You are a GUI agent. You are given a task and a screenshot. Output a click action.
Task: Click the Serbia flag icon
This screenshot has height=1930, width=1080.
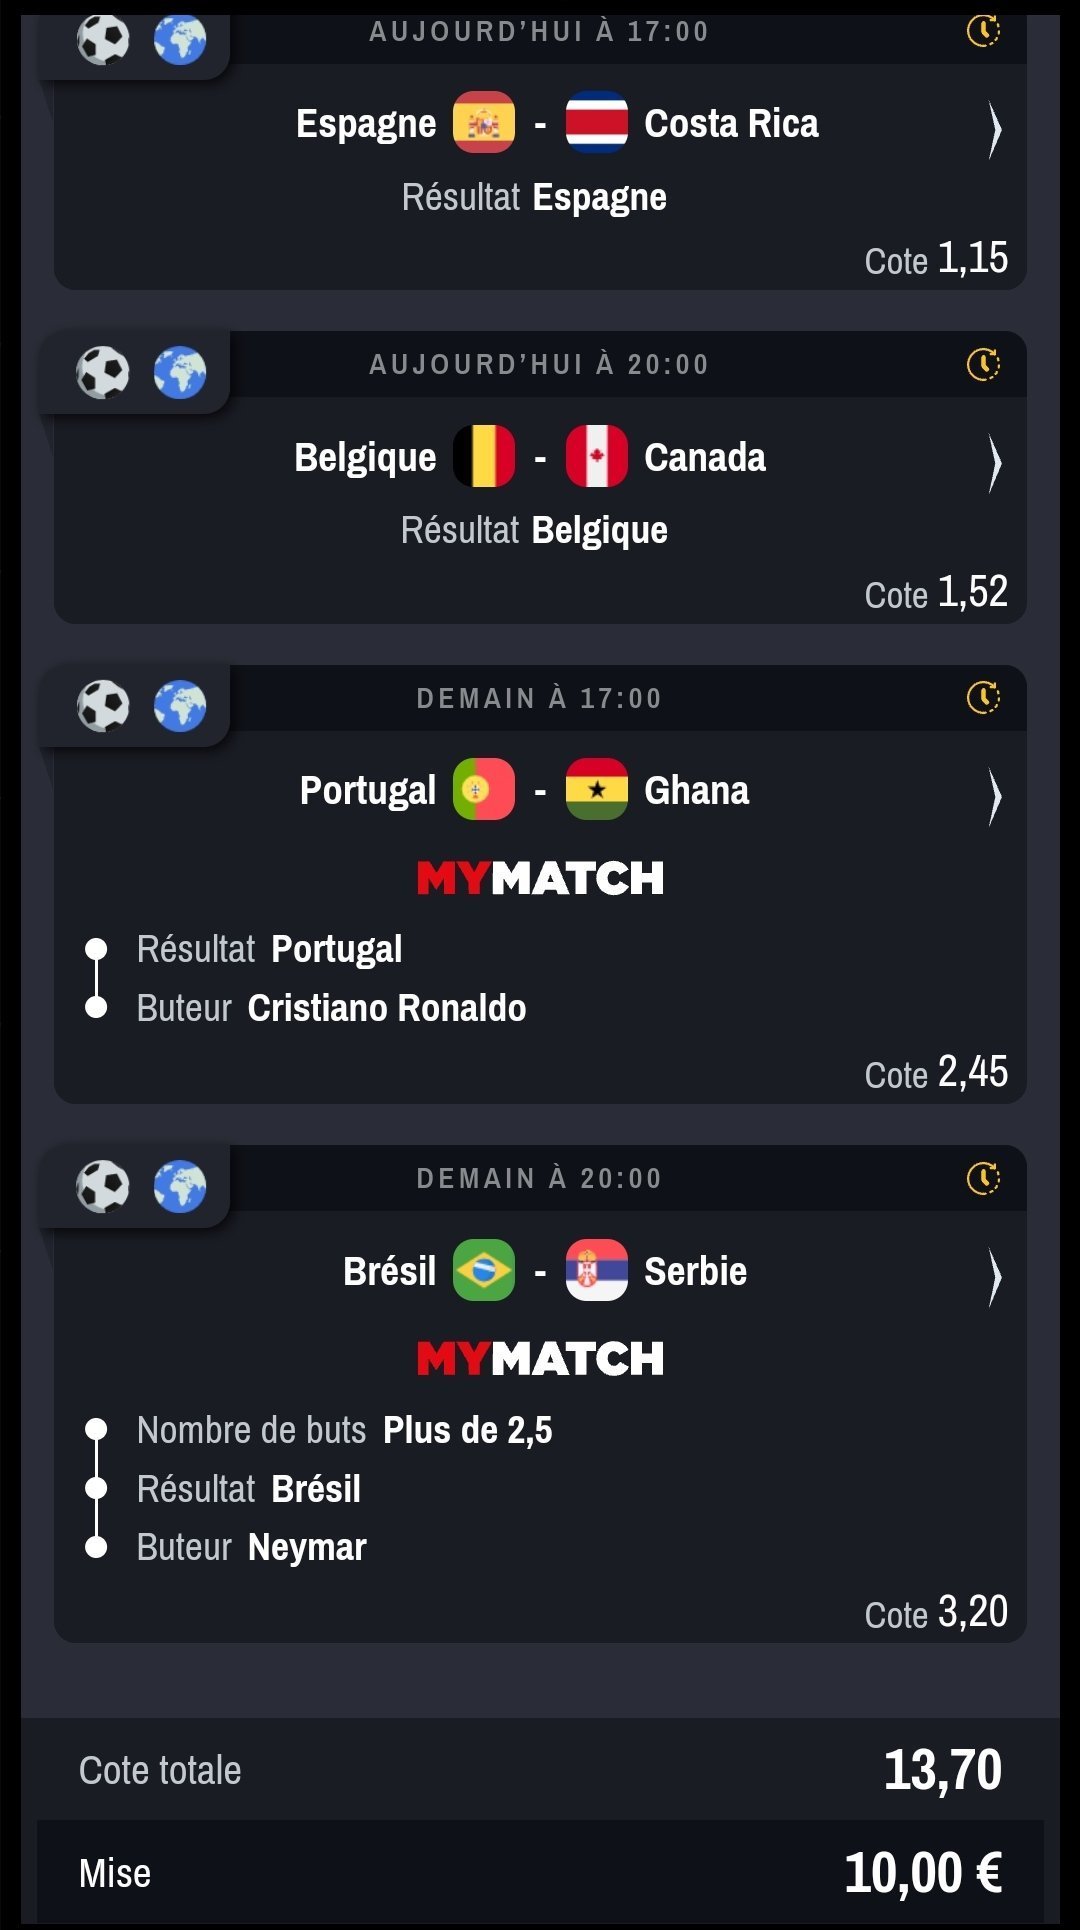click(597, 1270)
